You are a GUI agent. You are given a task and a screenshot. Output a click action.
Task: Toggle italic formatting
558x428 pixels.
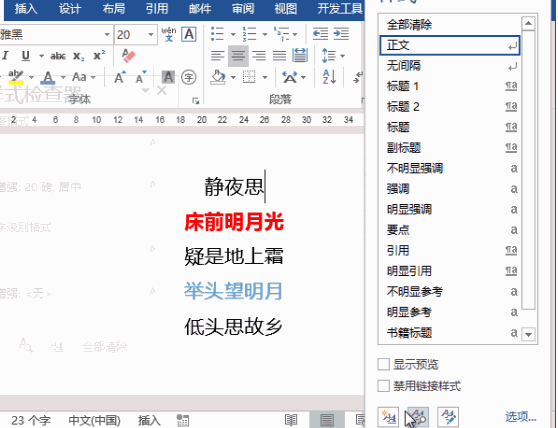(x=5, y=56)
